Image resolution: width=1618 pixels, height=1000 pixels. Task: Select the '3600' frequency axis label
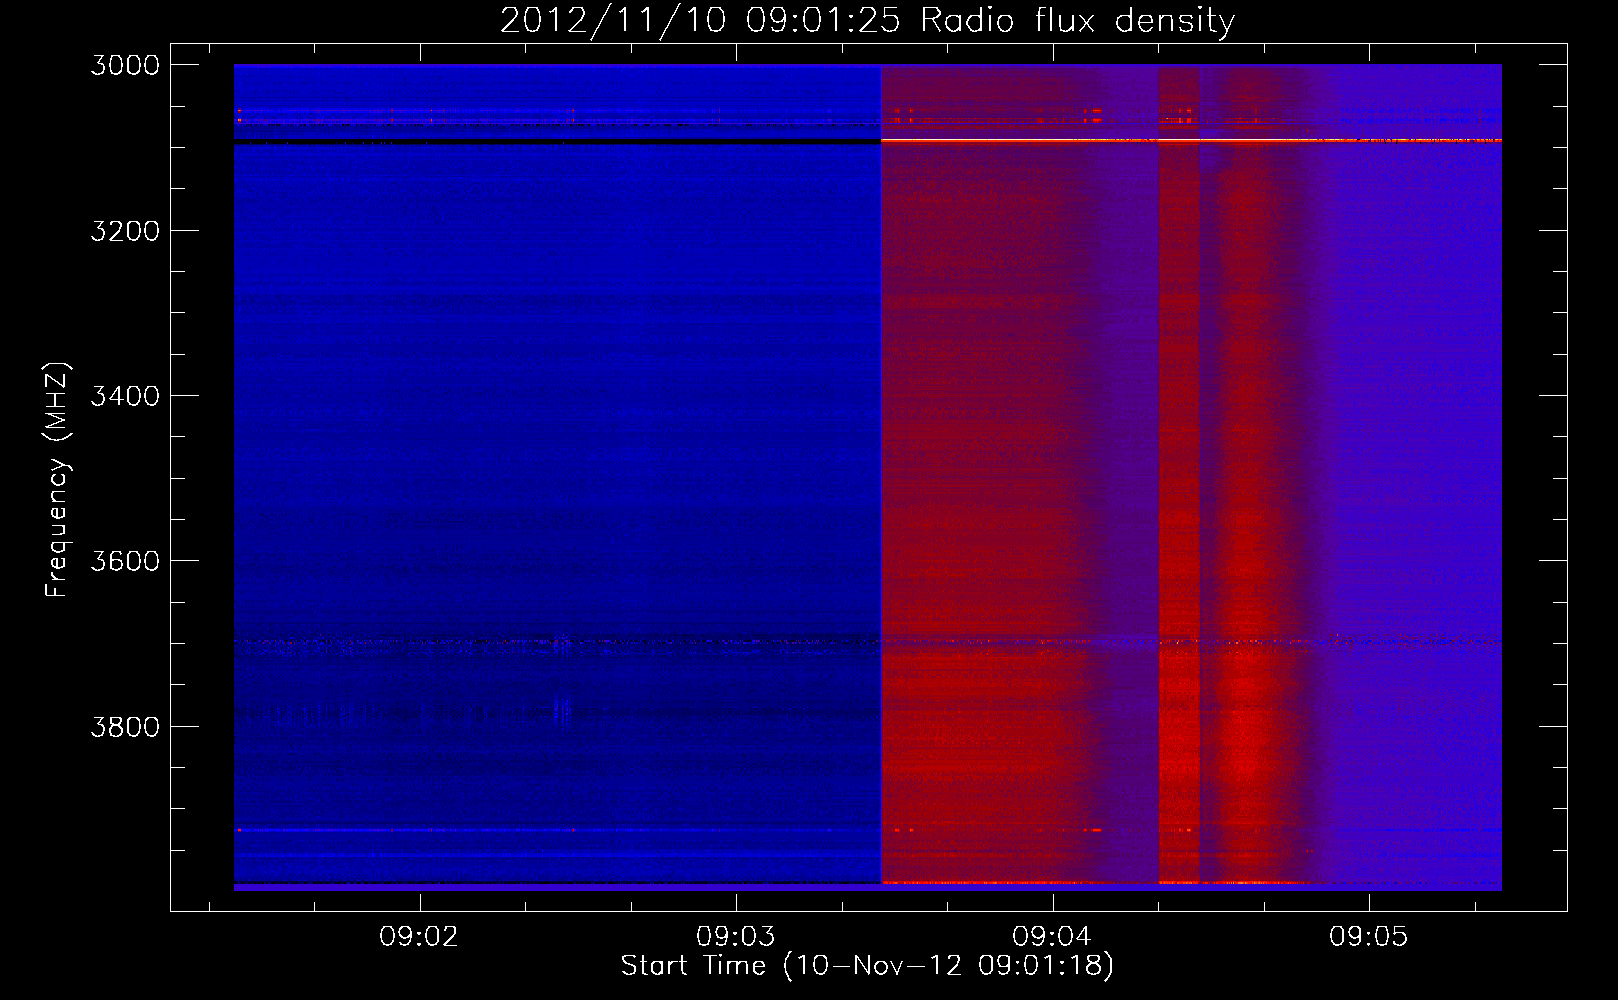[x=125, y=561]
